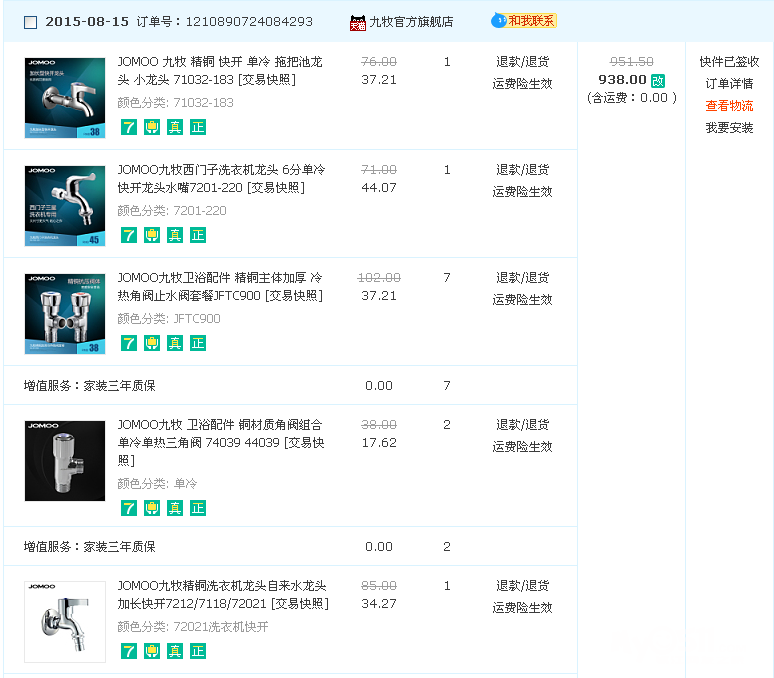The image size is (774, 678).
Task: Click the 正 authentic icon for JFTC900
Action: (x=198, y=343)
